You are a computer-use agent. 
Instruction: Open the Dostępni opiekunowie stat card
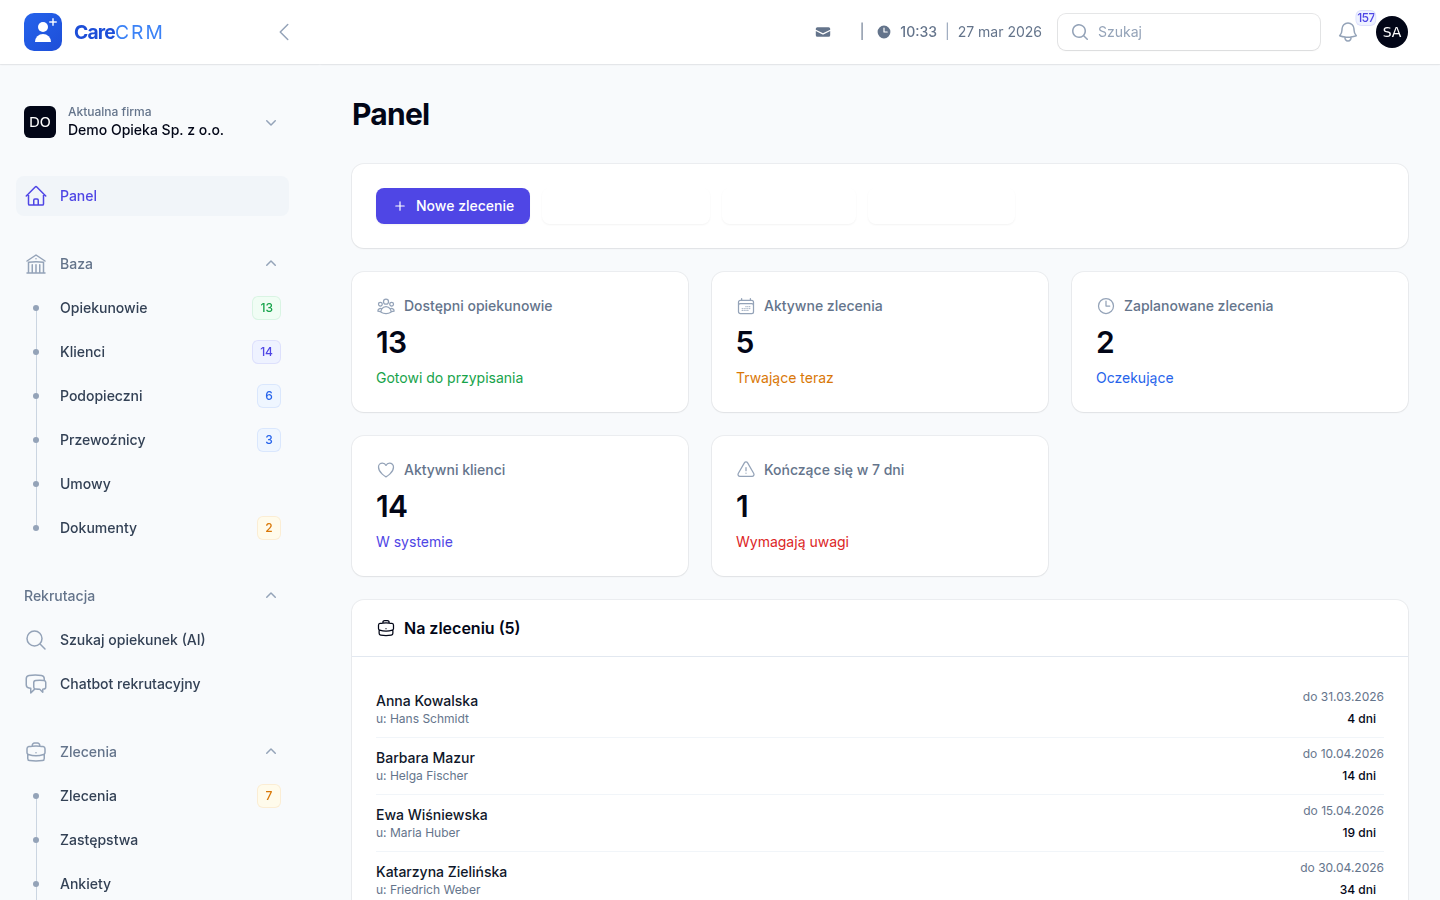click(x=520, y=342)
